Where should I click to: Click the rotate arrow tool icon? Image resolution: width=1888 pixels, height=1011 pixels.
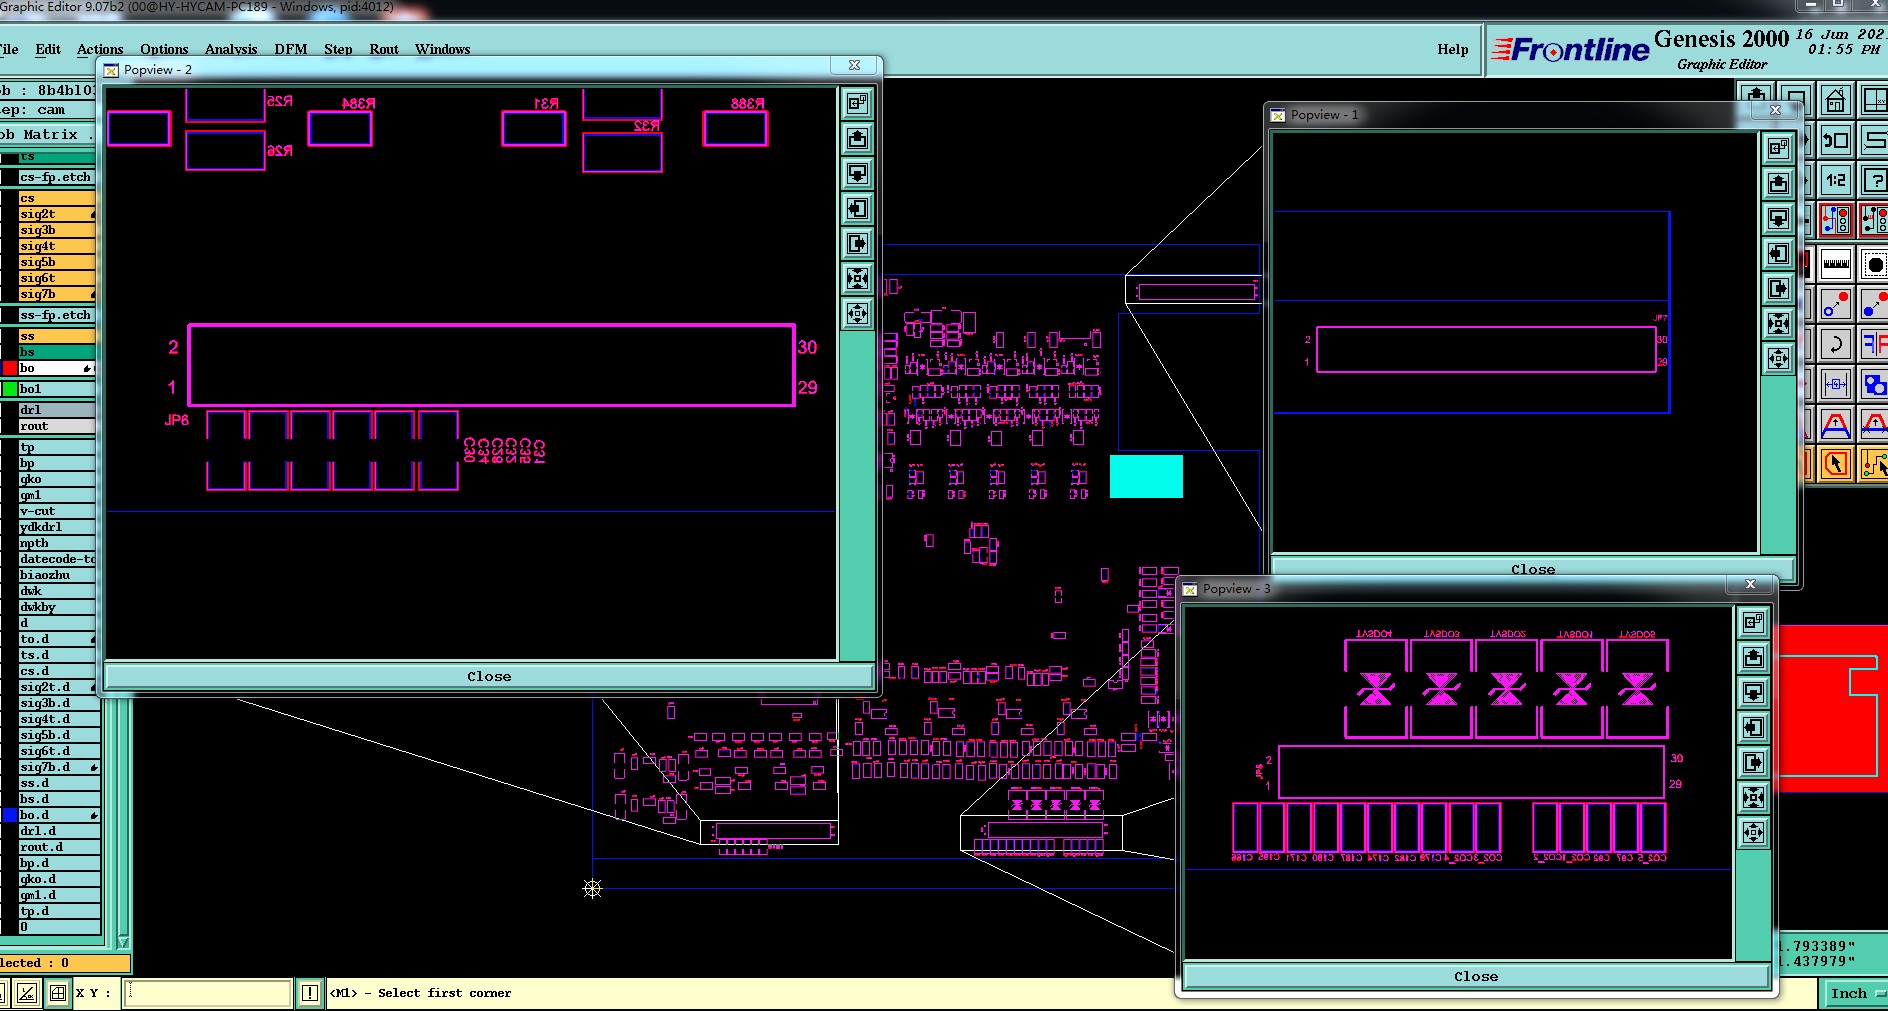pos(1835,344)
